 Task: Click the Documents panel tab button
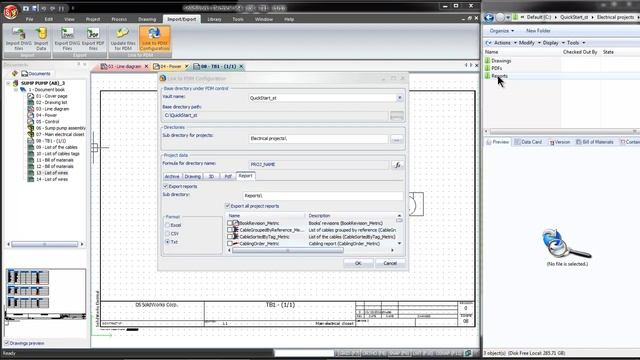[x=36, y=74]
